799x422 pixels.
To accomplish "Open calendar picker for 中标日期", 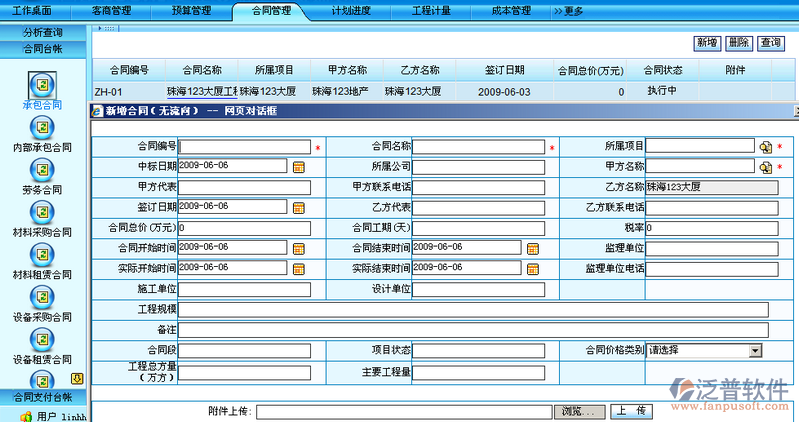I will click(x=298, y=166).
